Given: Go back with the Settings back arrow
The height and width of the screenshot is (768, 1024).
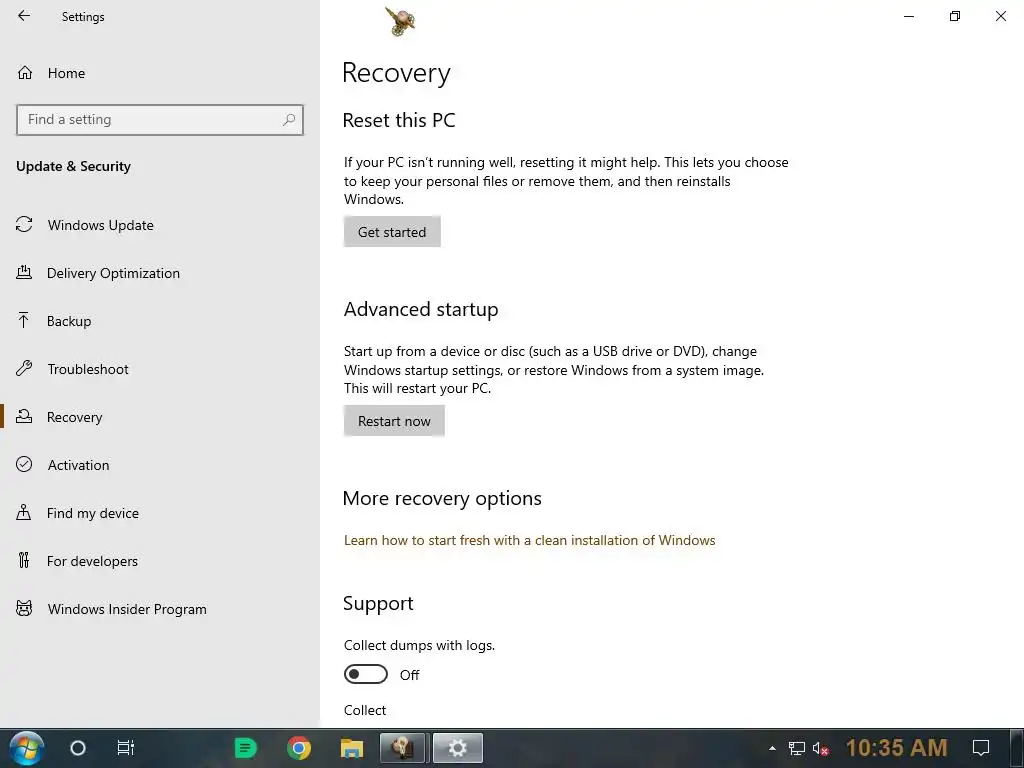Looking at the screenshot, I should (24, 16).
